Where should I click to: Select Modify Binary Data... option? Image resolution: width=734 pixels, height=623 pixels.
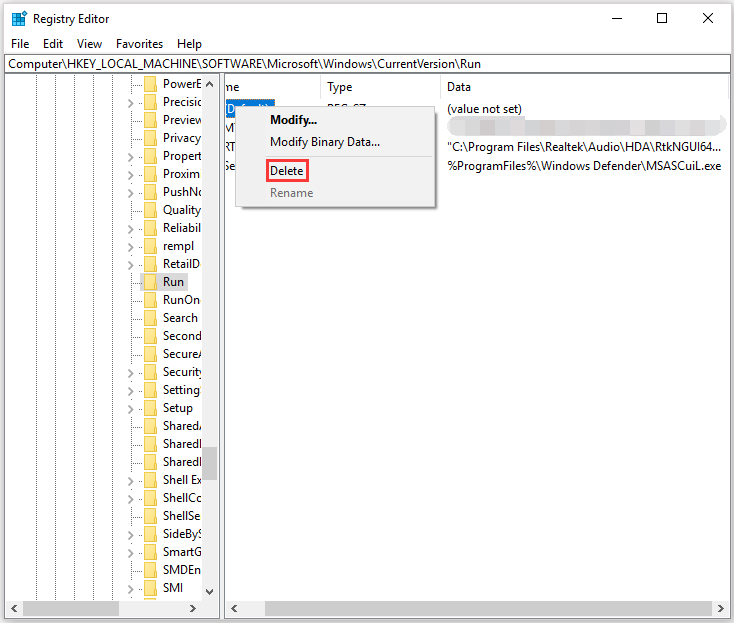tap(324, 142)
